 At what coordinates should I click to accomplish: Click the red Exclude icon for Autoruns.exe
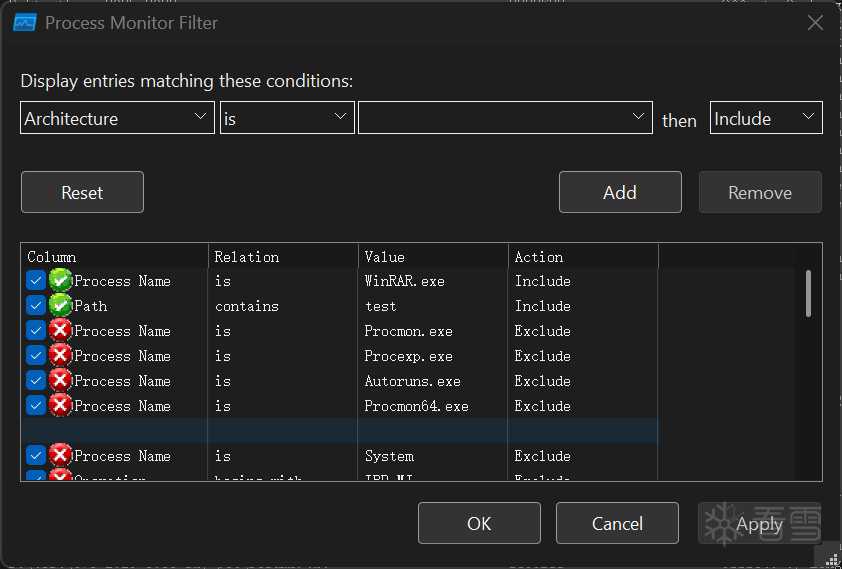[60, 381]
